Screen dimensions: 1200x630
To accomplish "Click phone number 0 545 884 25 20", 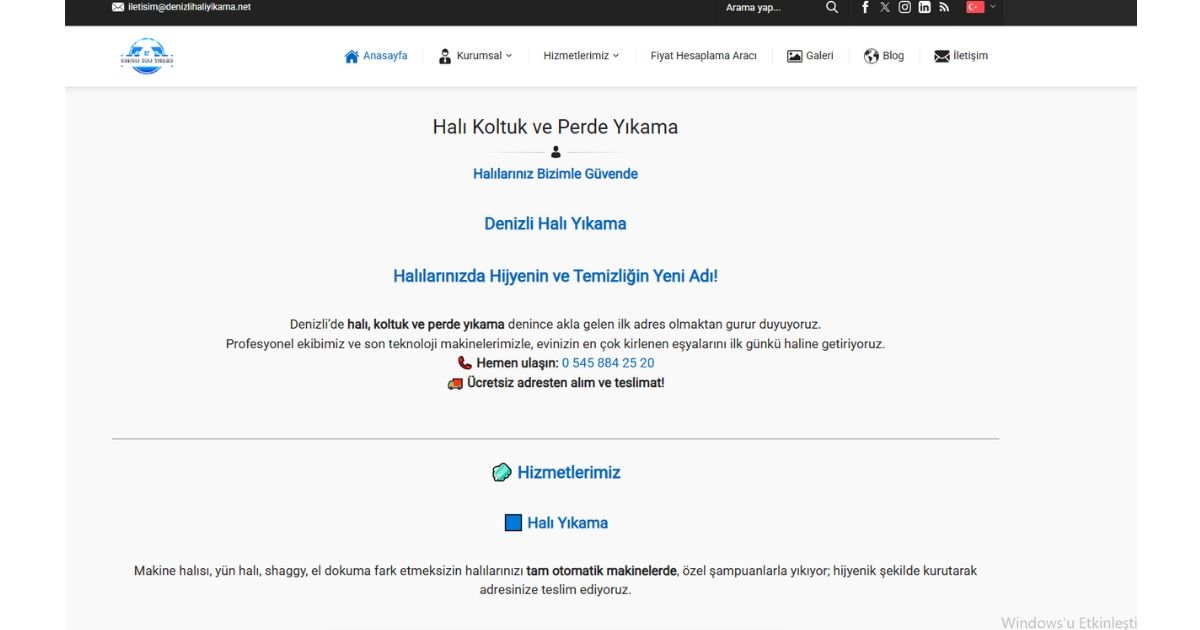I will point(608,363).
